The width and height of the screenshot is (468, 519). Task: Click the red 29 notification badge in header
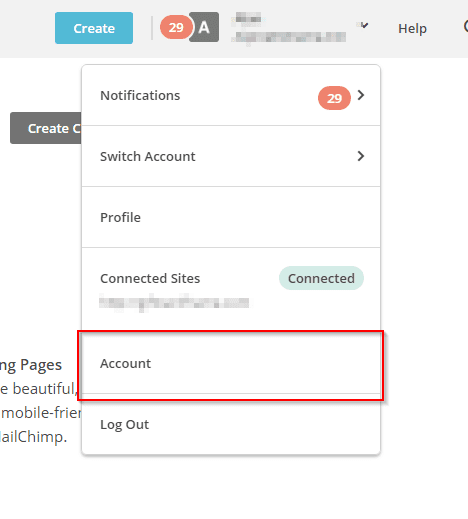(176, 27)
